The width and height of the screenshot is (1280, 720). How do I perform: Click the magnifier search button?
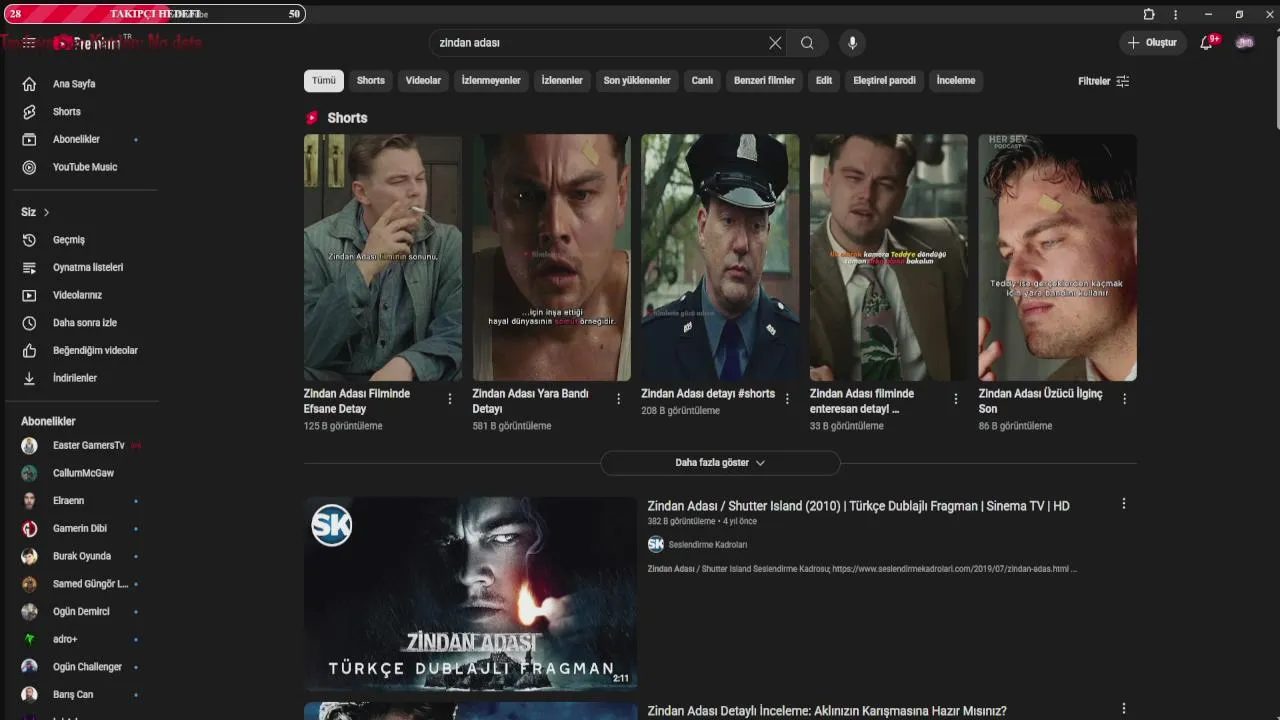[x=807, y=43]
